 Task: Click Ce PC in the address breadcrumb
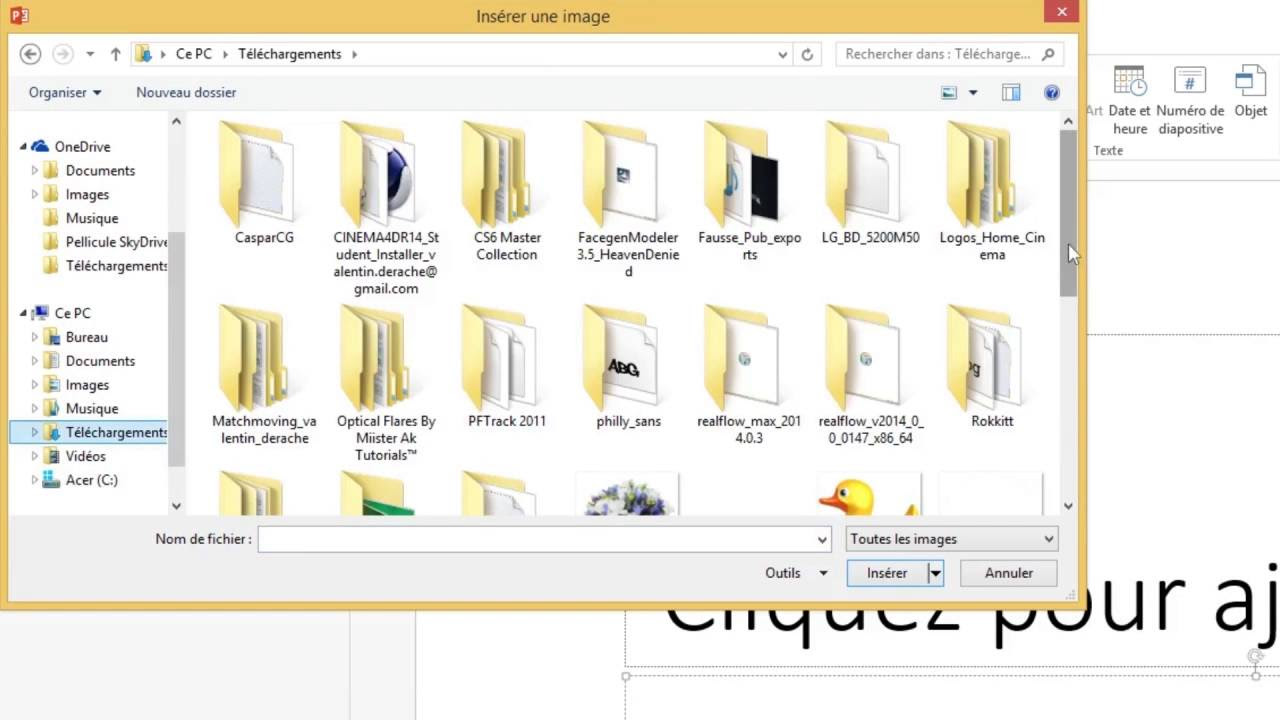[x=193, y=54]
